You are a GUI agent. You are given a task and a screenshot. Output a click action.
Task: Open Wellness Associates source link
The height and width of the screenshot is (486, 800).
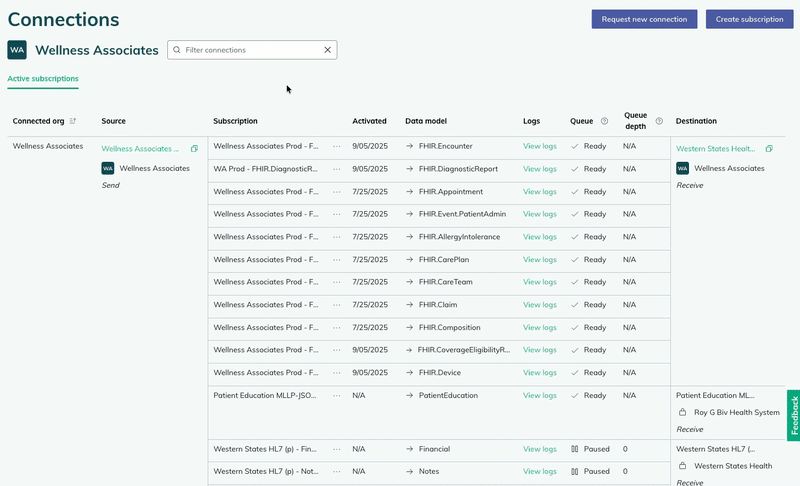(140, 149)
